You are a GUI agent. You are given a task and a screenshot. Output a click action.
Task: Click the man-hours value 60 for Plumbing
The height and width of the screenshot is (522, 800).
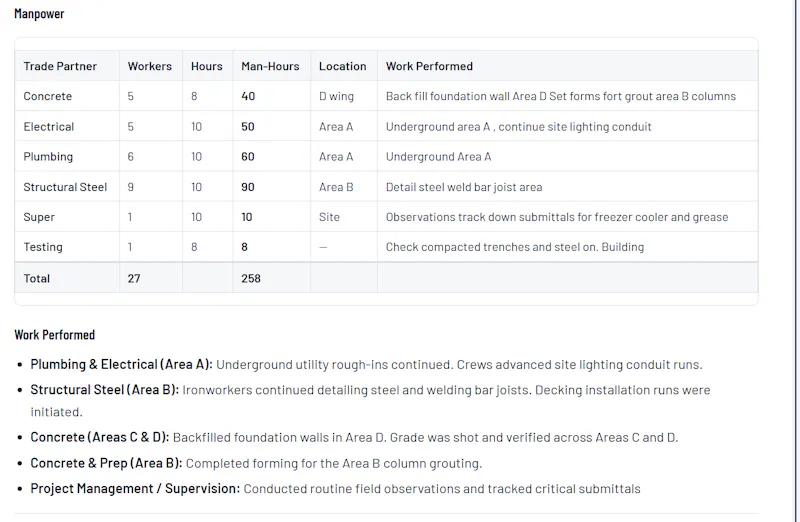tap(247, 157)
